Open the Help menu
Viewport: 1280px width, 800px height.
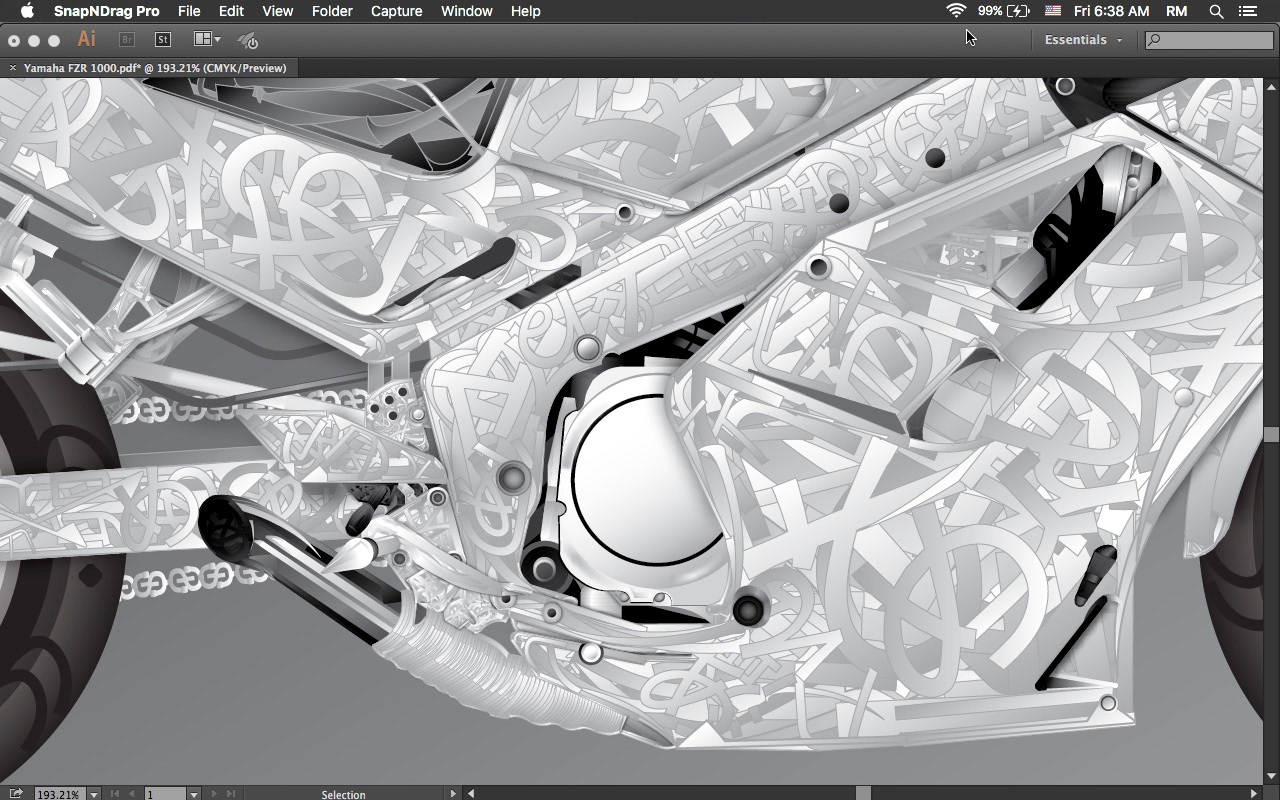point(525,11)
